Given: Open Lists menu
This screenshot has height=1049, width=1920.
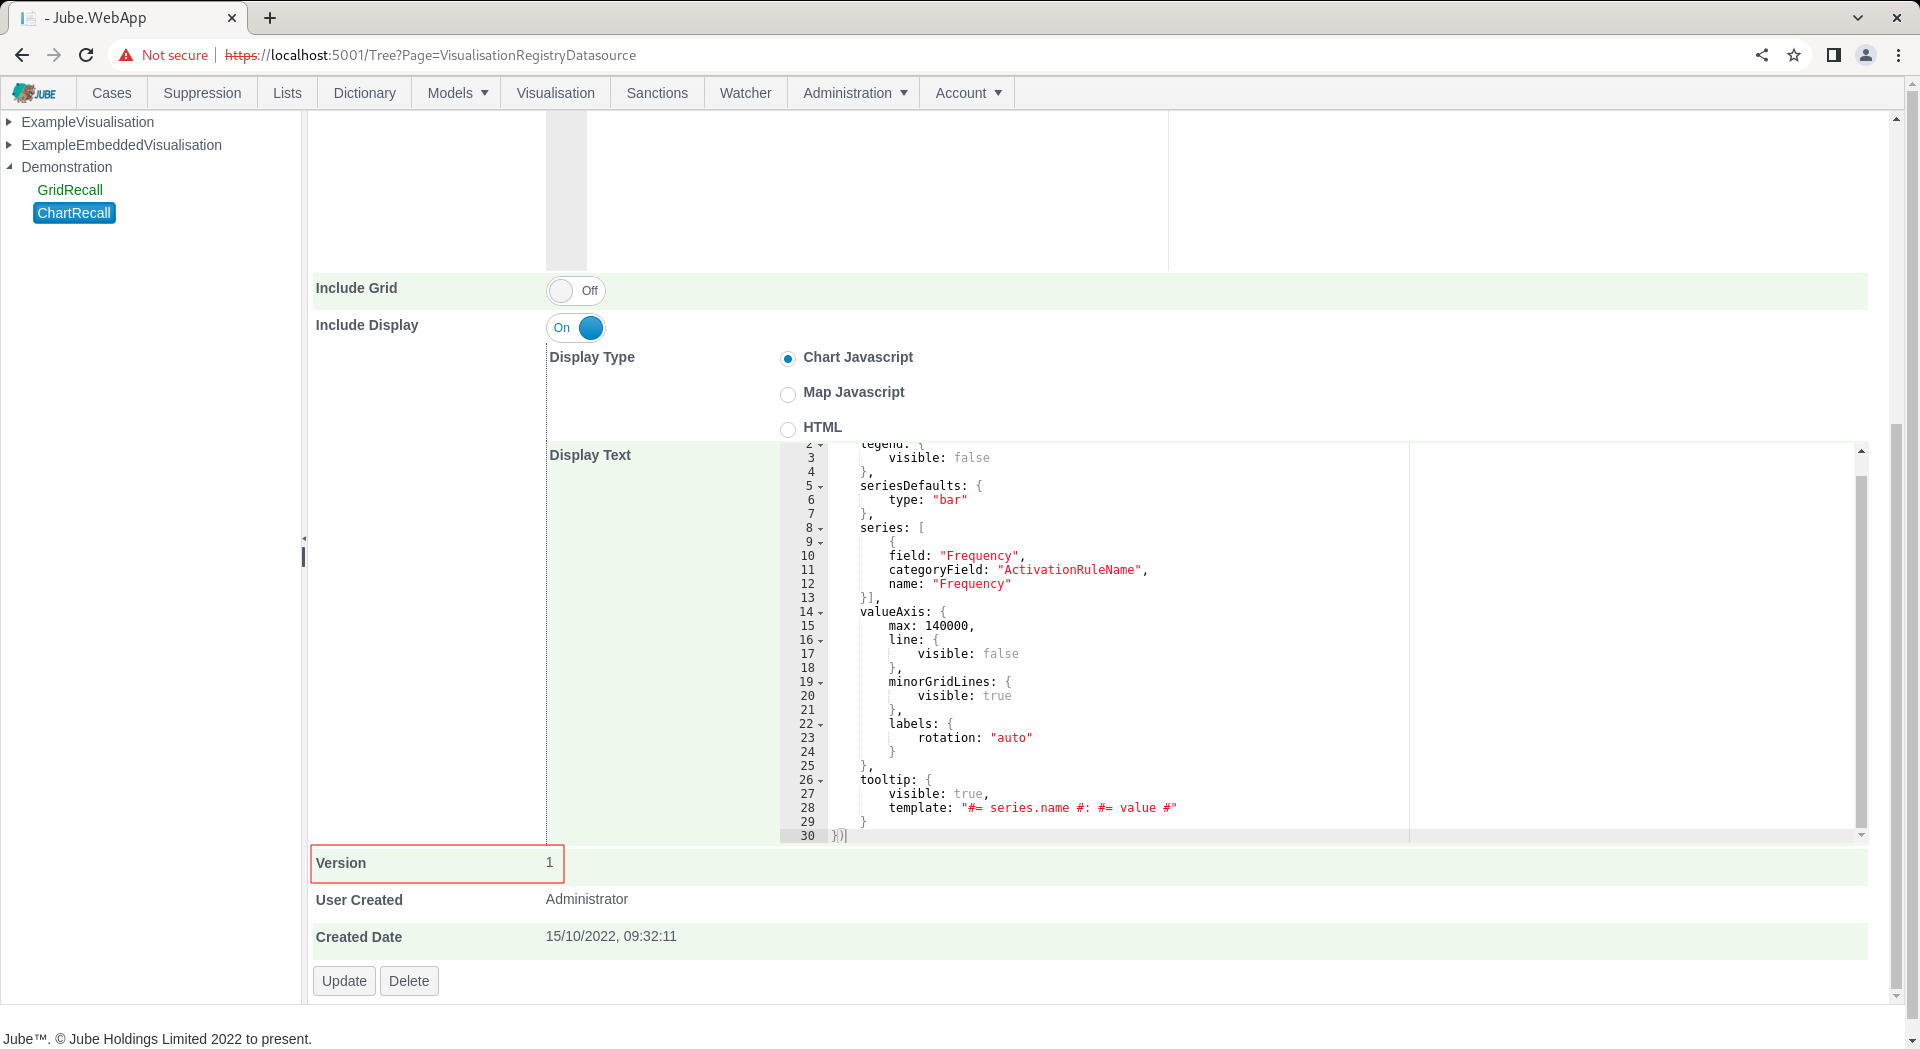Looking at the screenshot, I should pos(287,93).
